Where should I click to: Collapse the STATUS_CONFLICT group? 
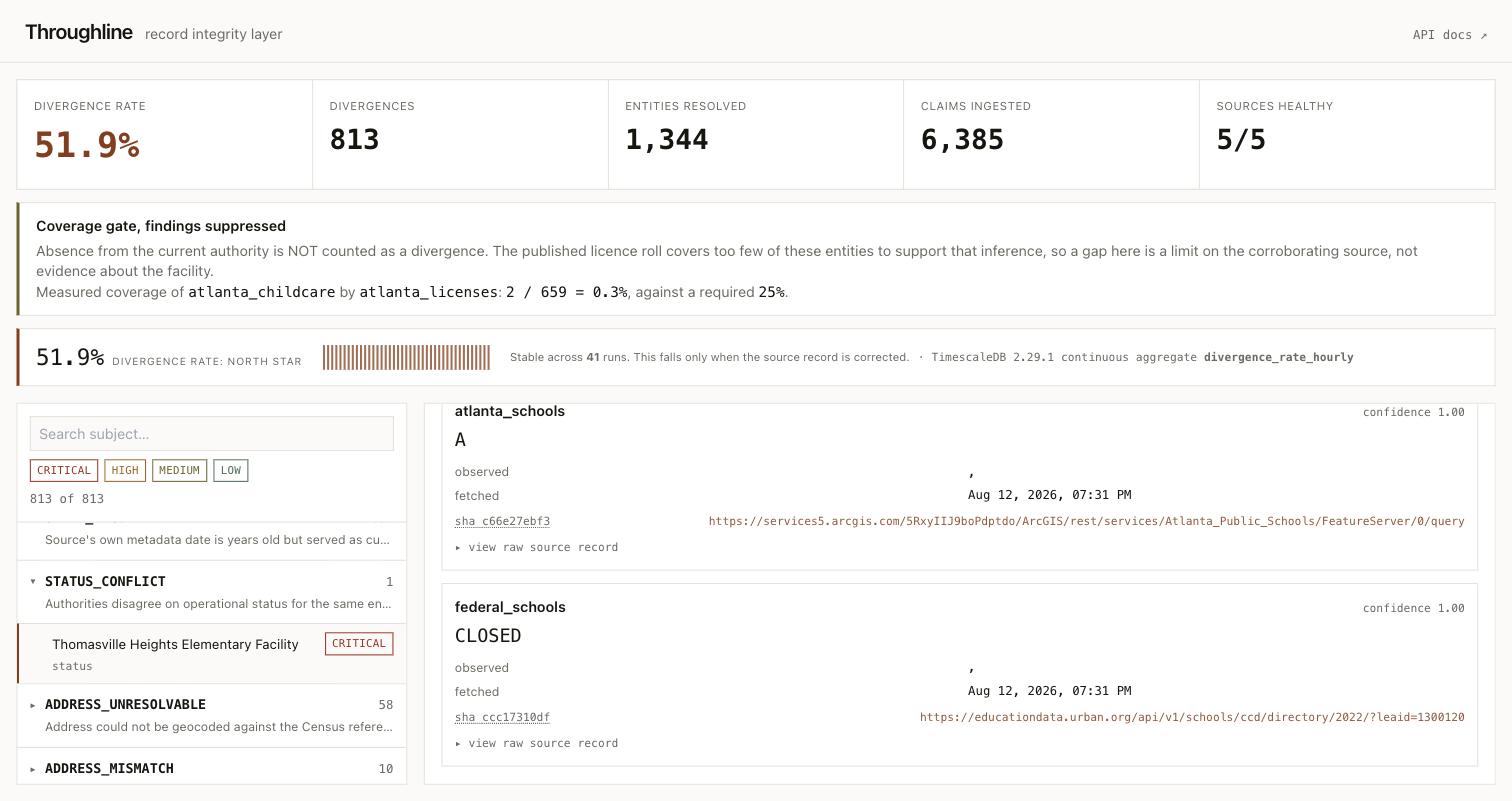click(x=212, y=592)
